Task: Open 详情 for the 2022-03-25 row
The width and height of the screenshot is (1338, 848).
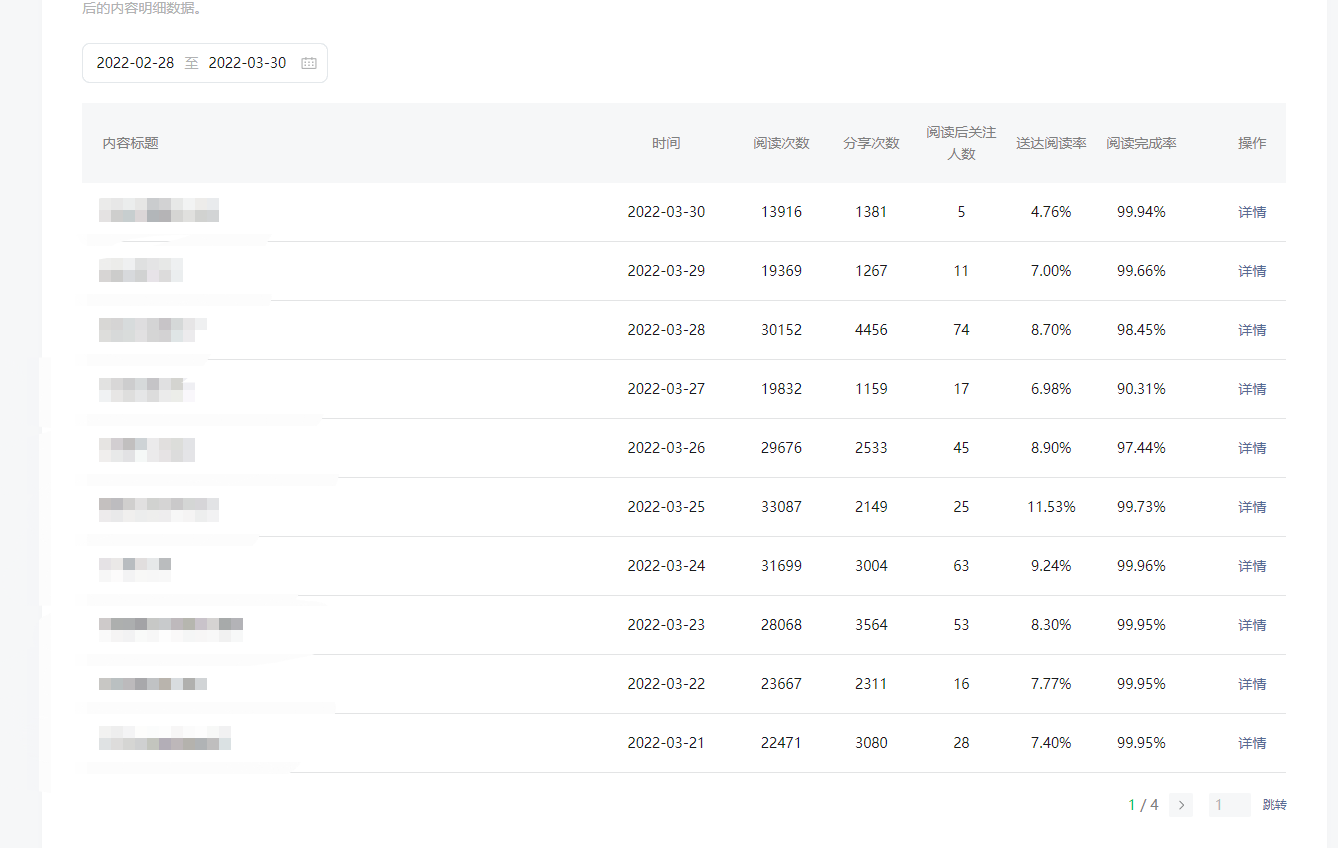Action: tap(1252, 507)
